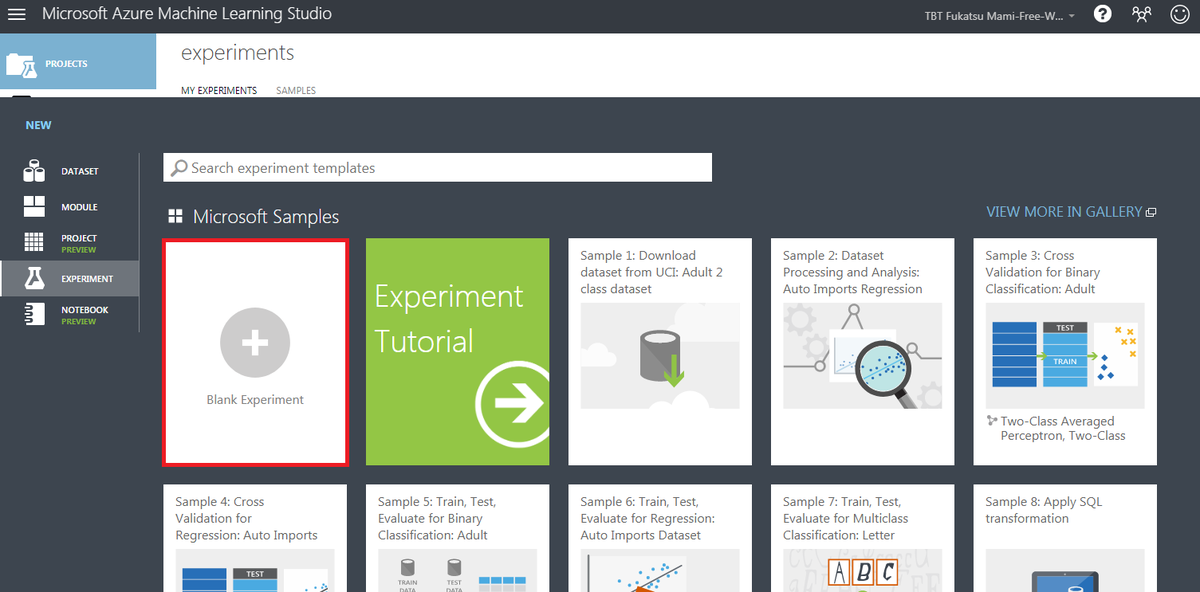1200x592 pixels.
Task: Open Sample 5 Train, Test, Evaluate Binary
Action: click(457, 538)
